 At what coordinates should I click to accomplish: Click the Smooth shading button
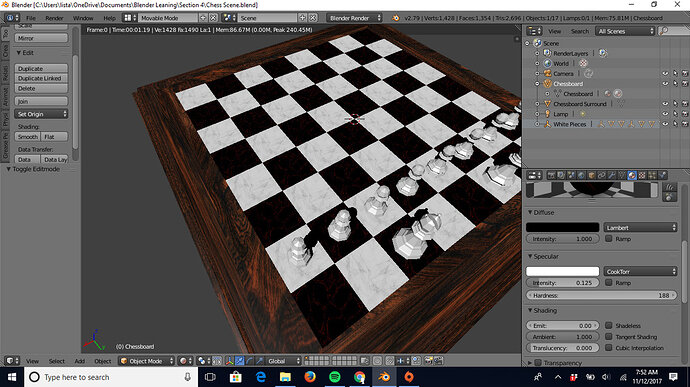[x=27, y=137]
